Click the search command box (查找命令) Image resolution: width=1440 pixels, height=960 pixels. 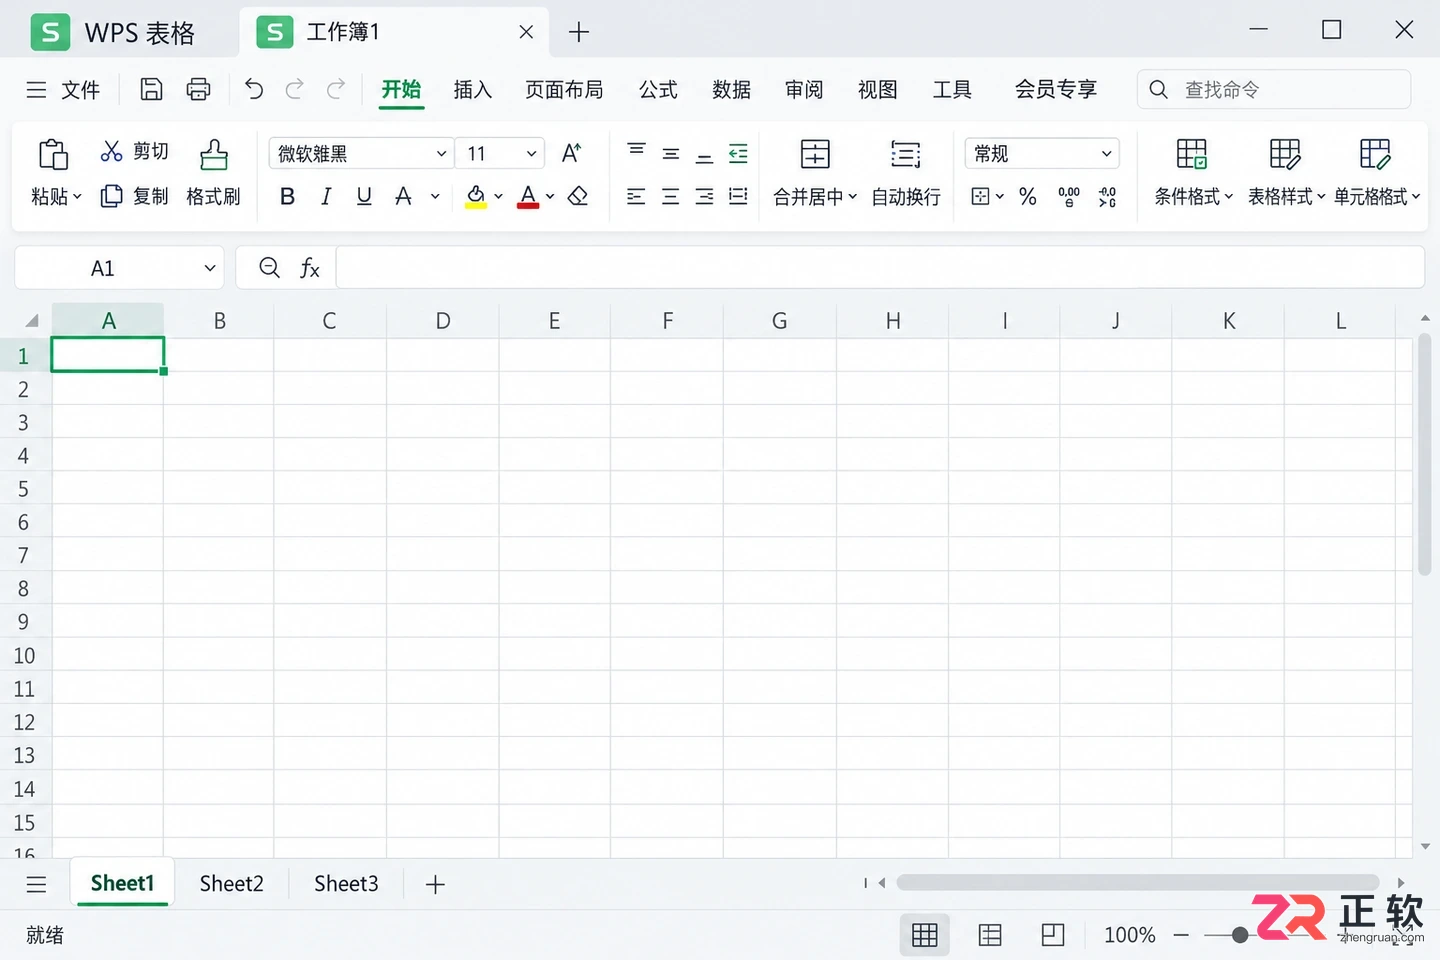tap(1274, 90)
